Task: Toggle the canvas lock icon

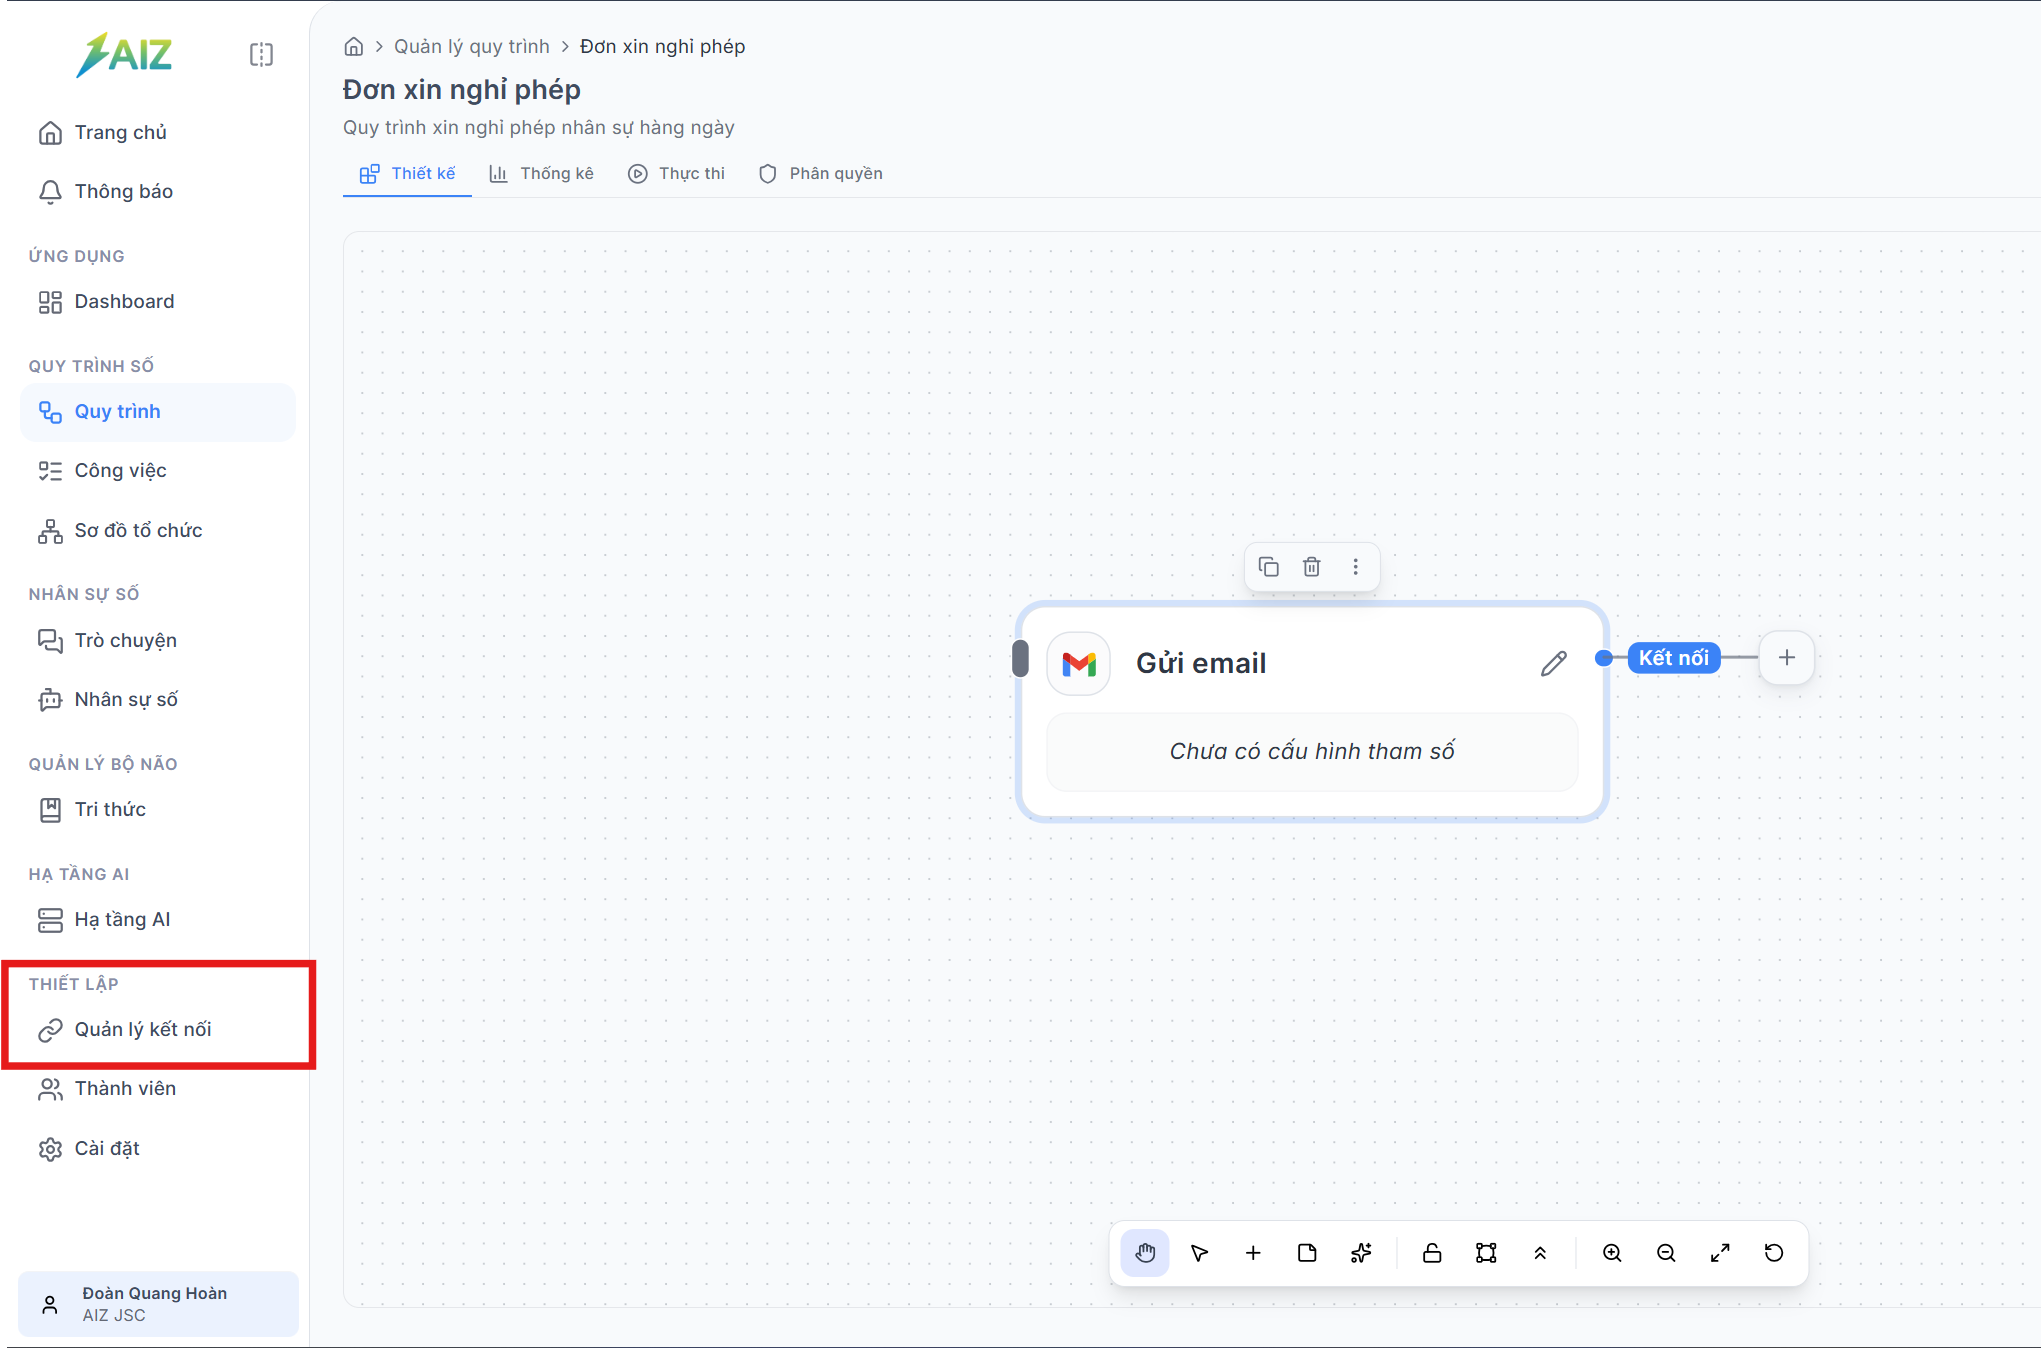Action: [1432, 1253]
